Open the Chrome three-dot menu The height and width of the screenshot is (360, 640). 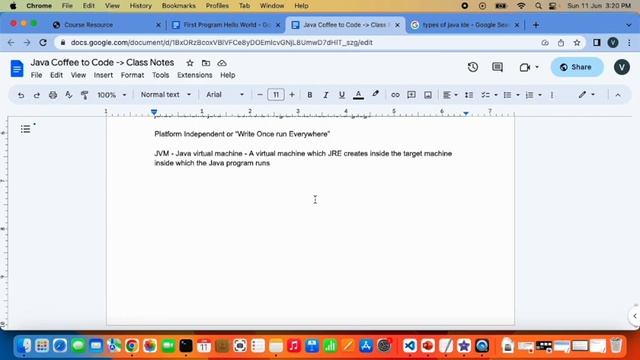[x=629, y=42]
